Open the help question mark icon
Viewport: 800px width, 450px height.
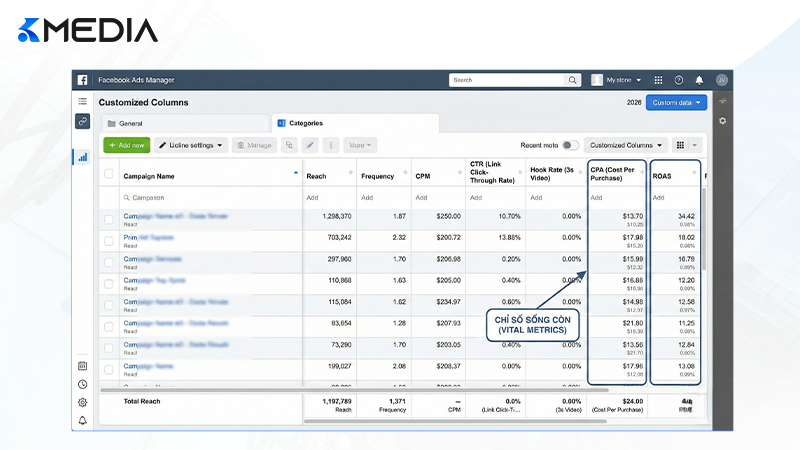coord(679,80)
